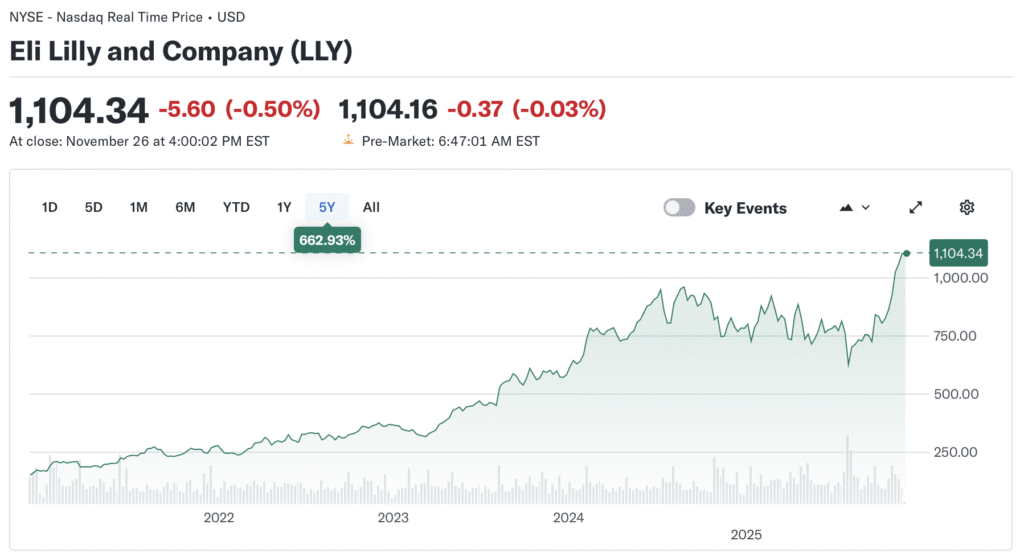
Task: Click the pre-market sun icon
Action: [348, 141]
